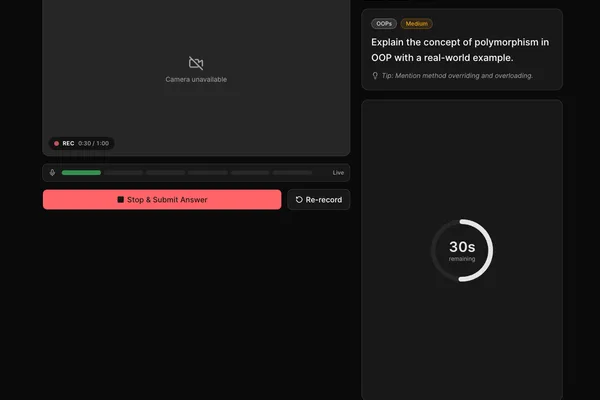Click the last gray audio level segment
Screen dimensions: 600x400
point(292,173)
